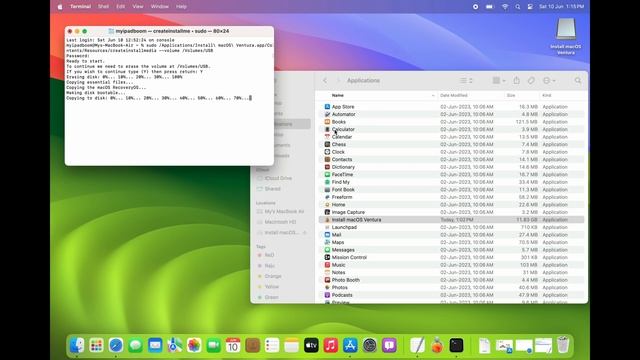Open Finder group-by dropdown
640x360 pixels.
[499, 80]
